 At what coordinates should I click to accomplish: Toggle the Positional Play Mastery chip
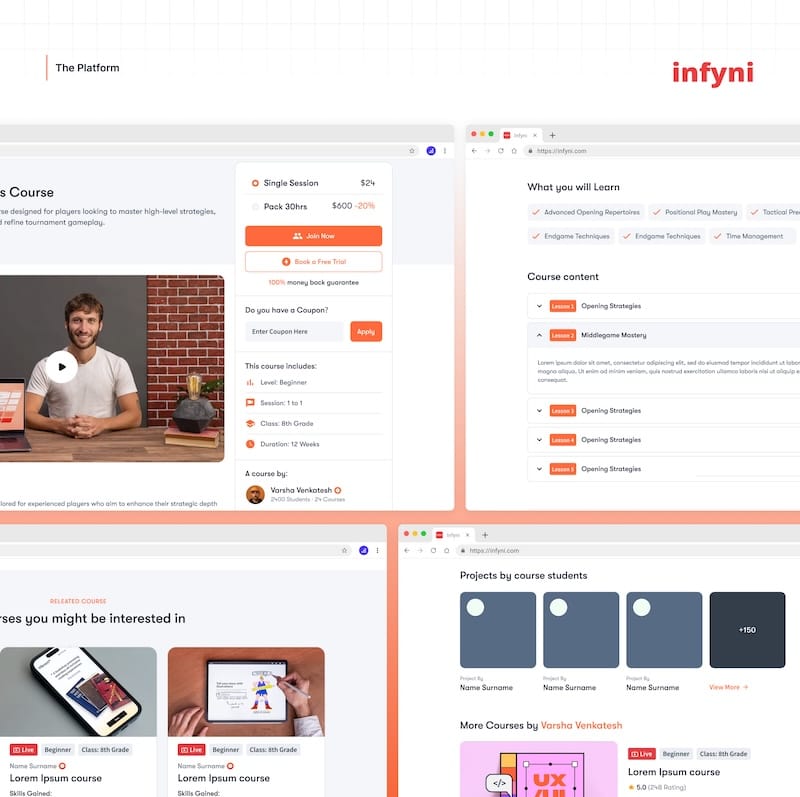click(x=695, y=212)
